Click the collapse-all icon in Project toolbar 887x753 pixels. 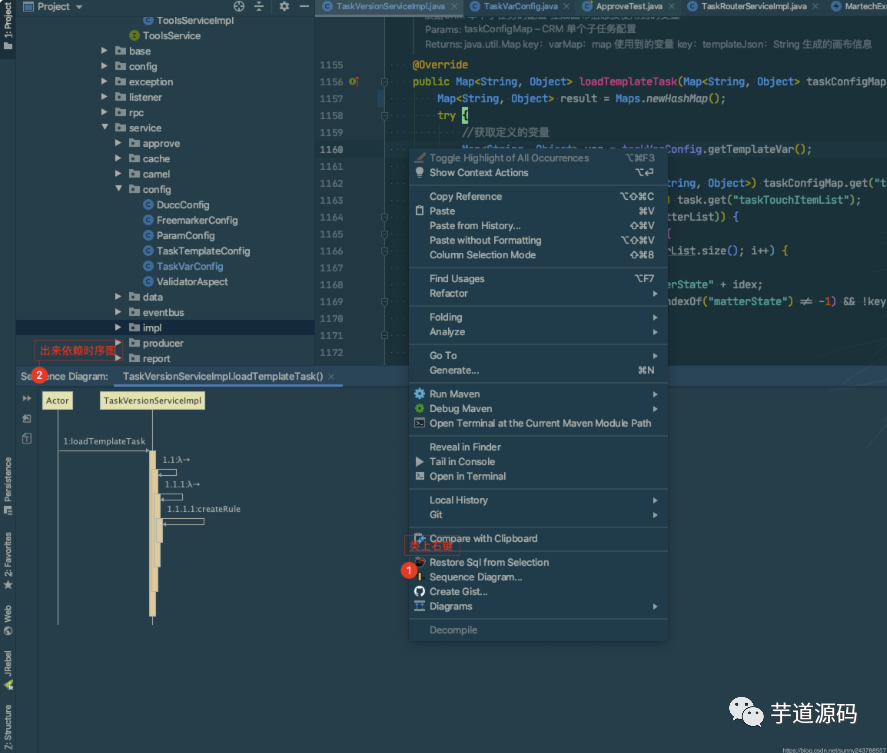pyautogui.click(x=259, y=7)
